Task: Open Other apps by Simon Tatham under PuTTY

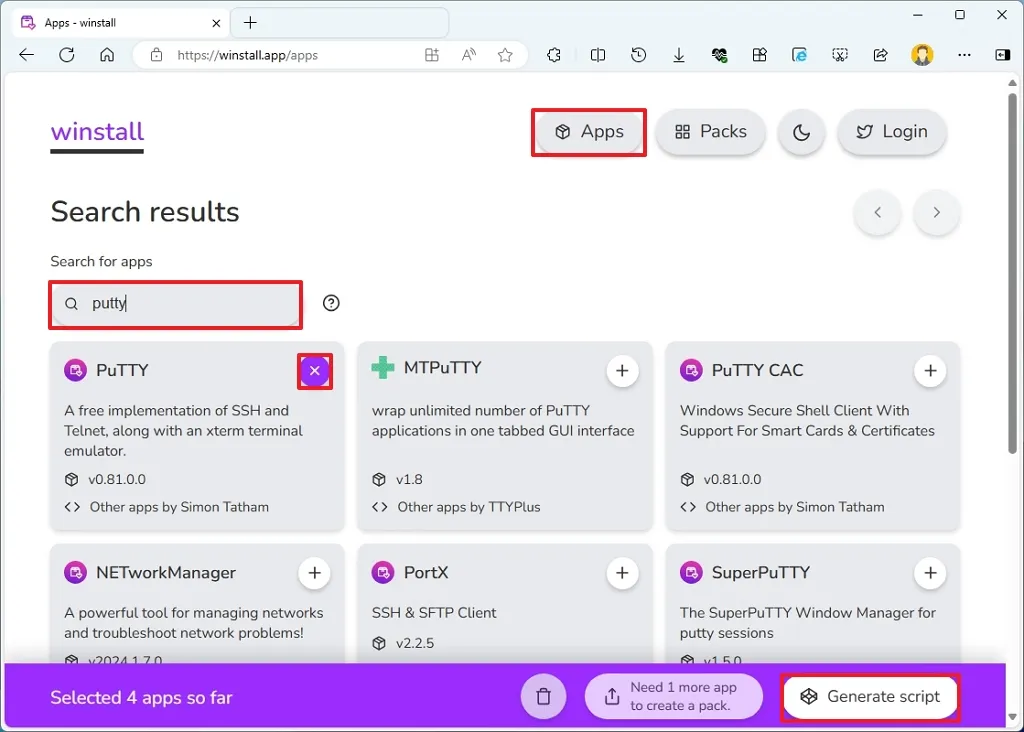Action: pos(179,507)
